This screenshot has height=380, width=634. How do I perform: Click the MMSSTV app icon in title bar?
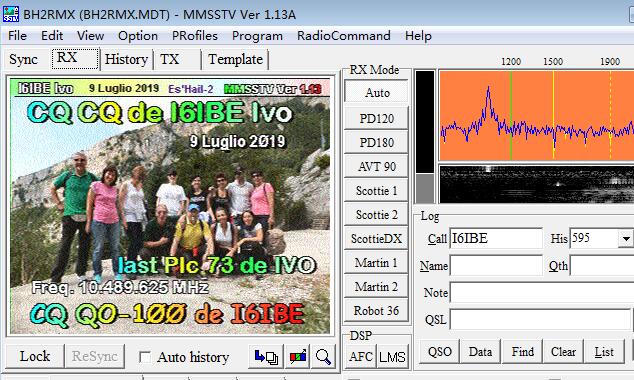tap(11, 14)
